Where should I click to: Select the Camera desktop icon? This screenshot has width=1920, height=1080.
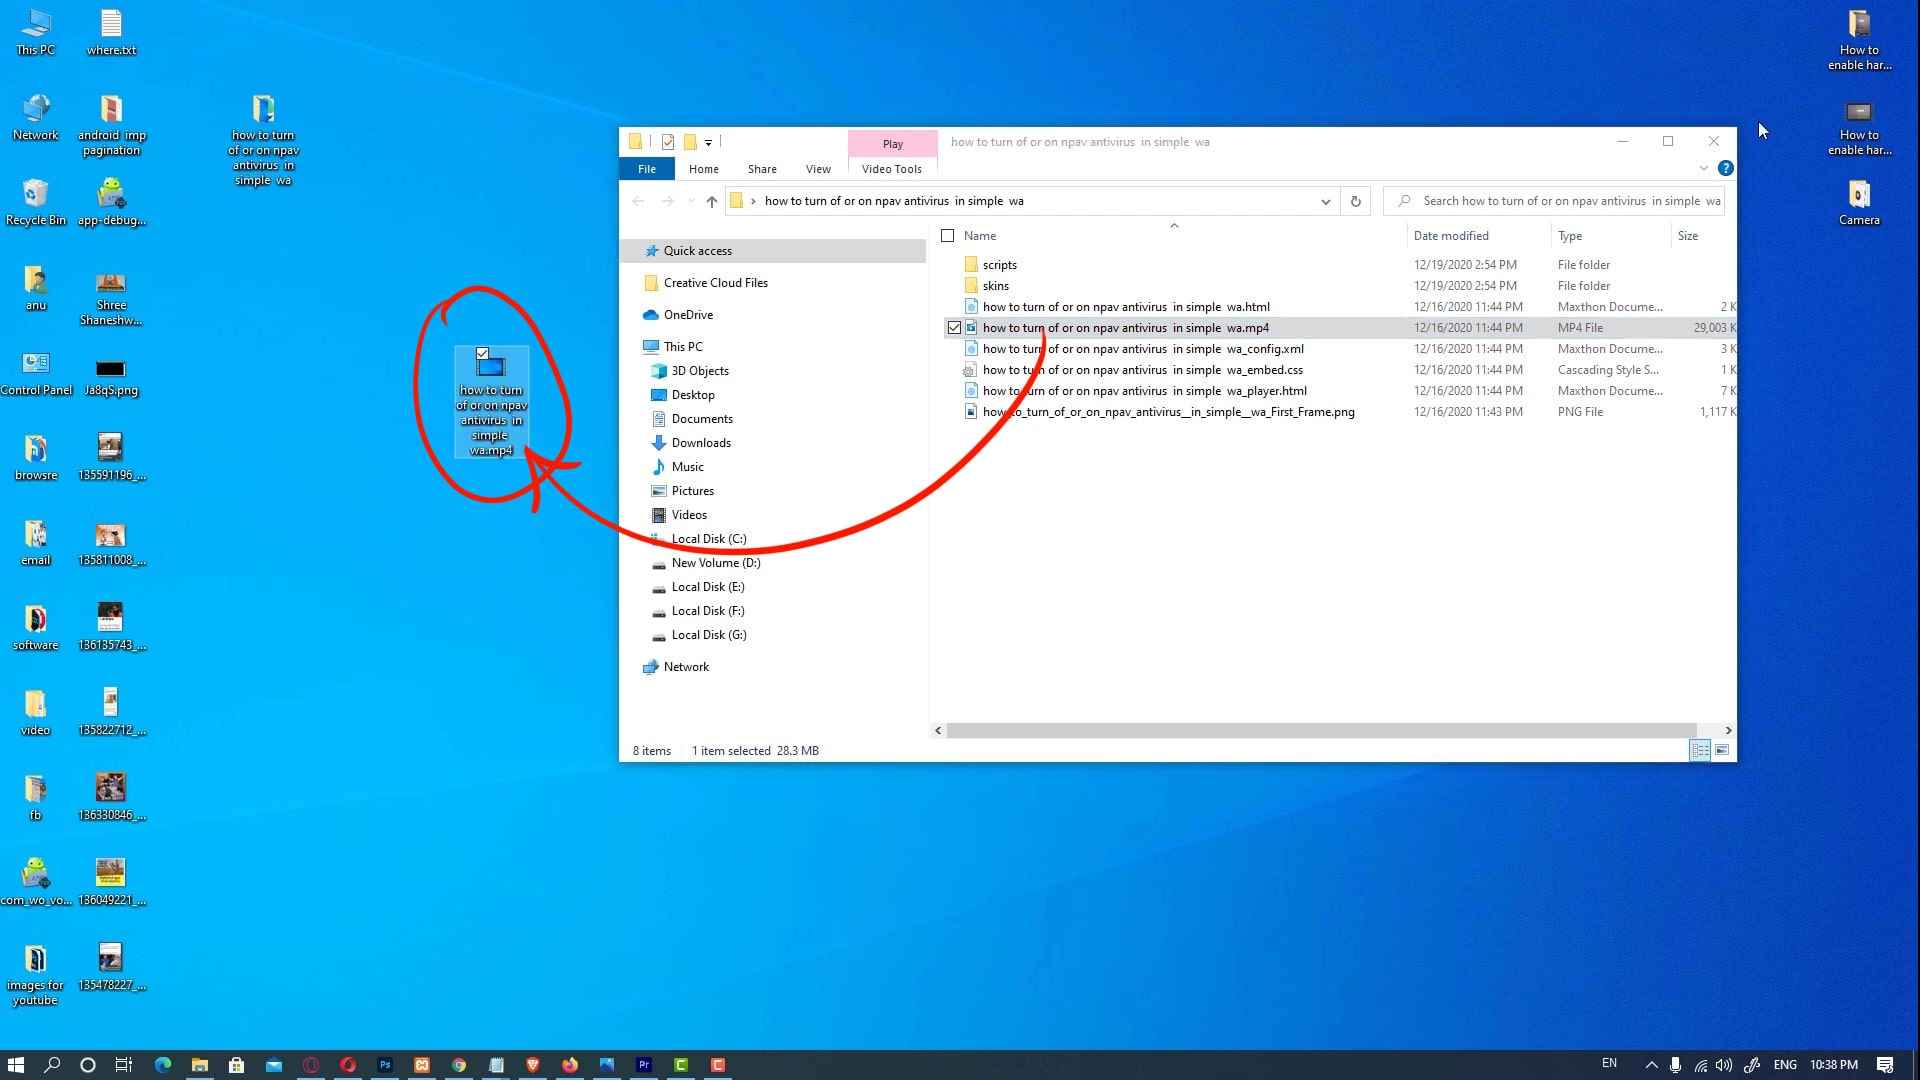click(1859, 203)
